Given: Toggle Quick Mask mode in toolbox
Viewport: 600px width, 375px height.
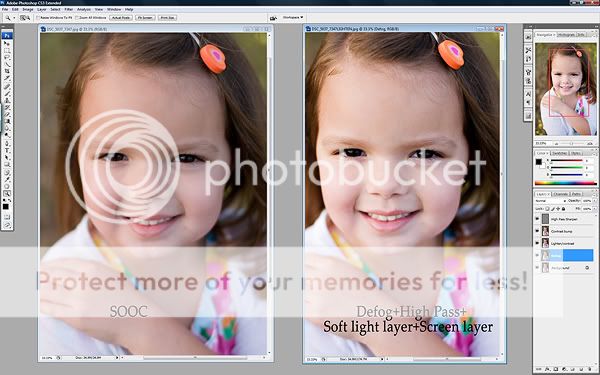Looking at the screenshot, I should (7, 217).
